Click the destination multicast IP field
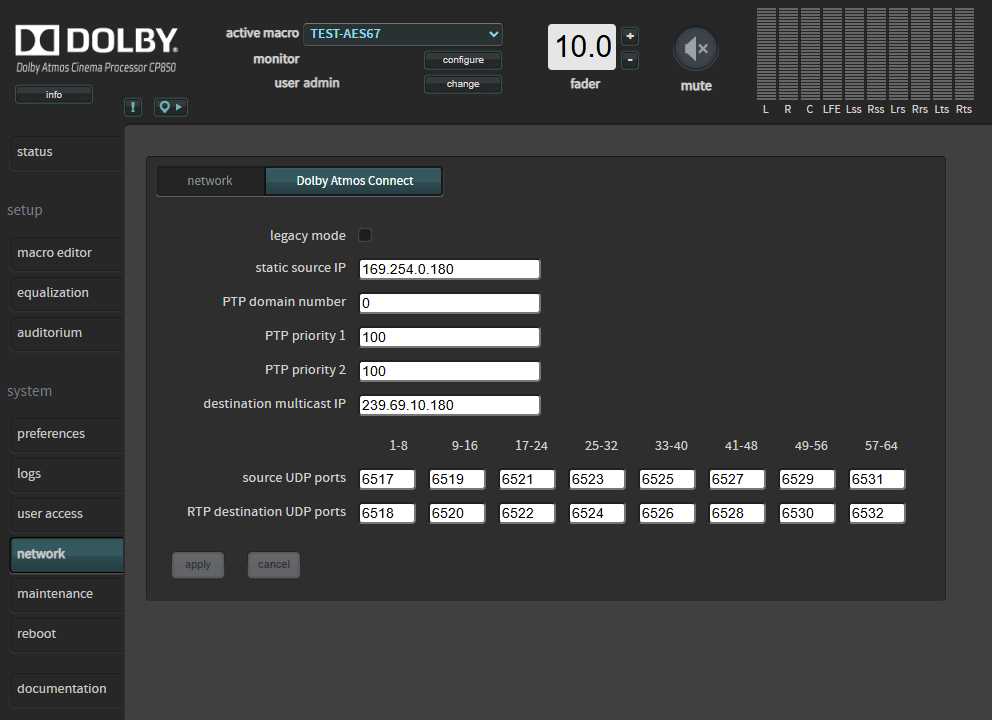Viewport: 992px width, 720px height. pyautogui.click(x=450, y=405)
